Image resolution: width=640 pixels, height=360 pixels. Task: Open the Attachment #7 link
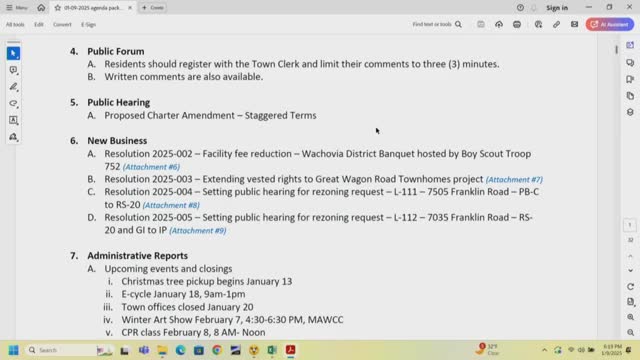click(514, 180)
